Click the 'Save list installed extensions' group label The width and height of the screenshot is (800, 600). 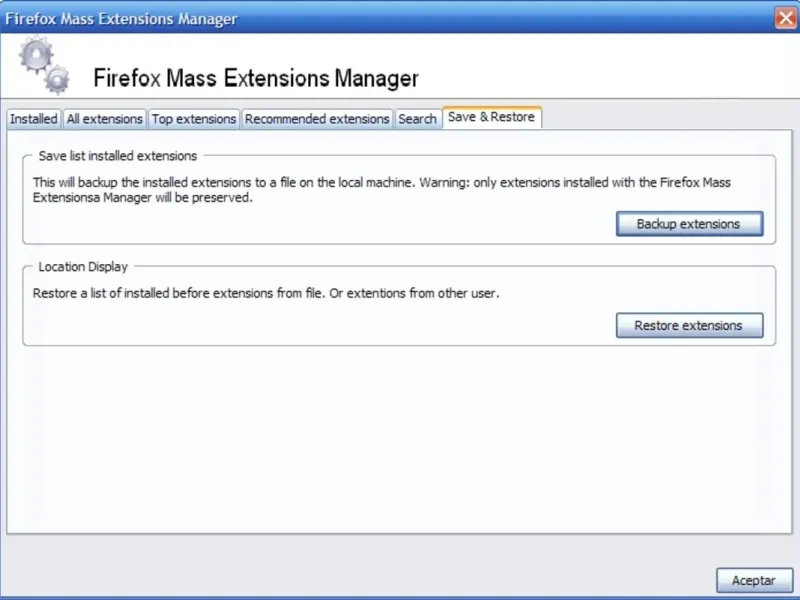pos(118,156)
